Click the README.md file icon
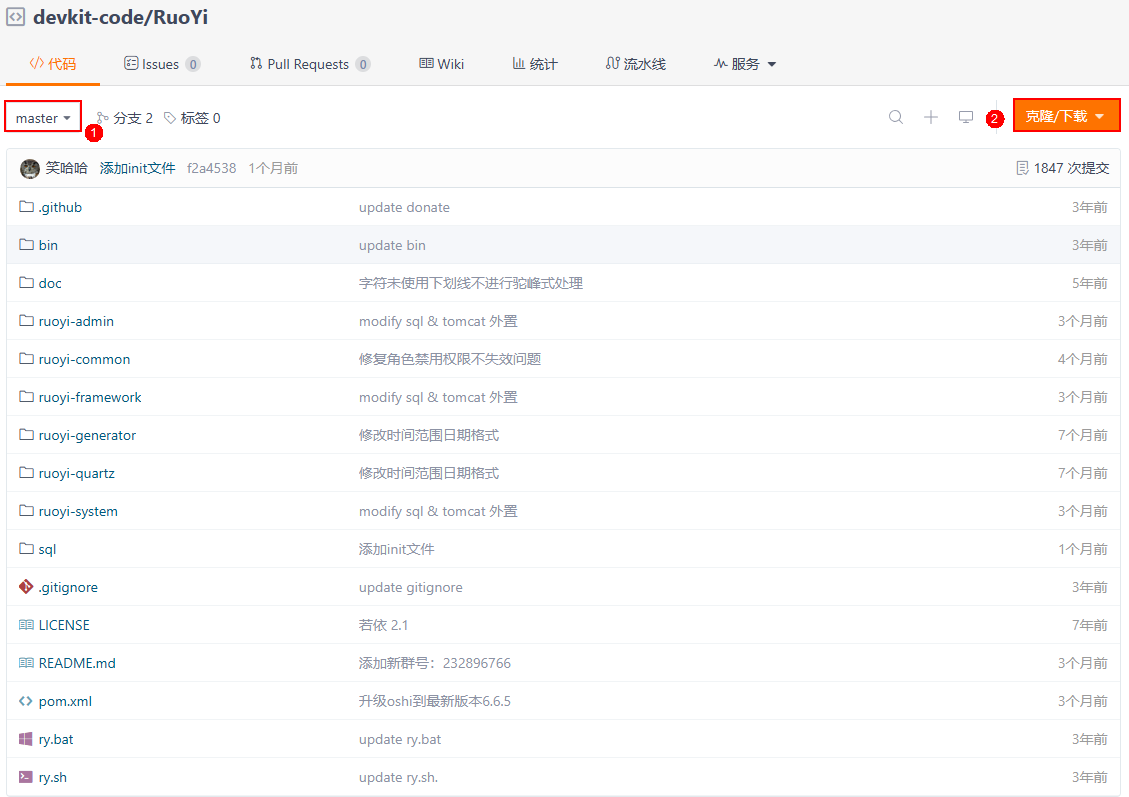Screen dimensions: 1129x797 pyautogui.click(x=26, y=663)
